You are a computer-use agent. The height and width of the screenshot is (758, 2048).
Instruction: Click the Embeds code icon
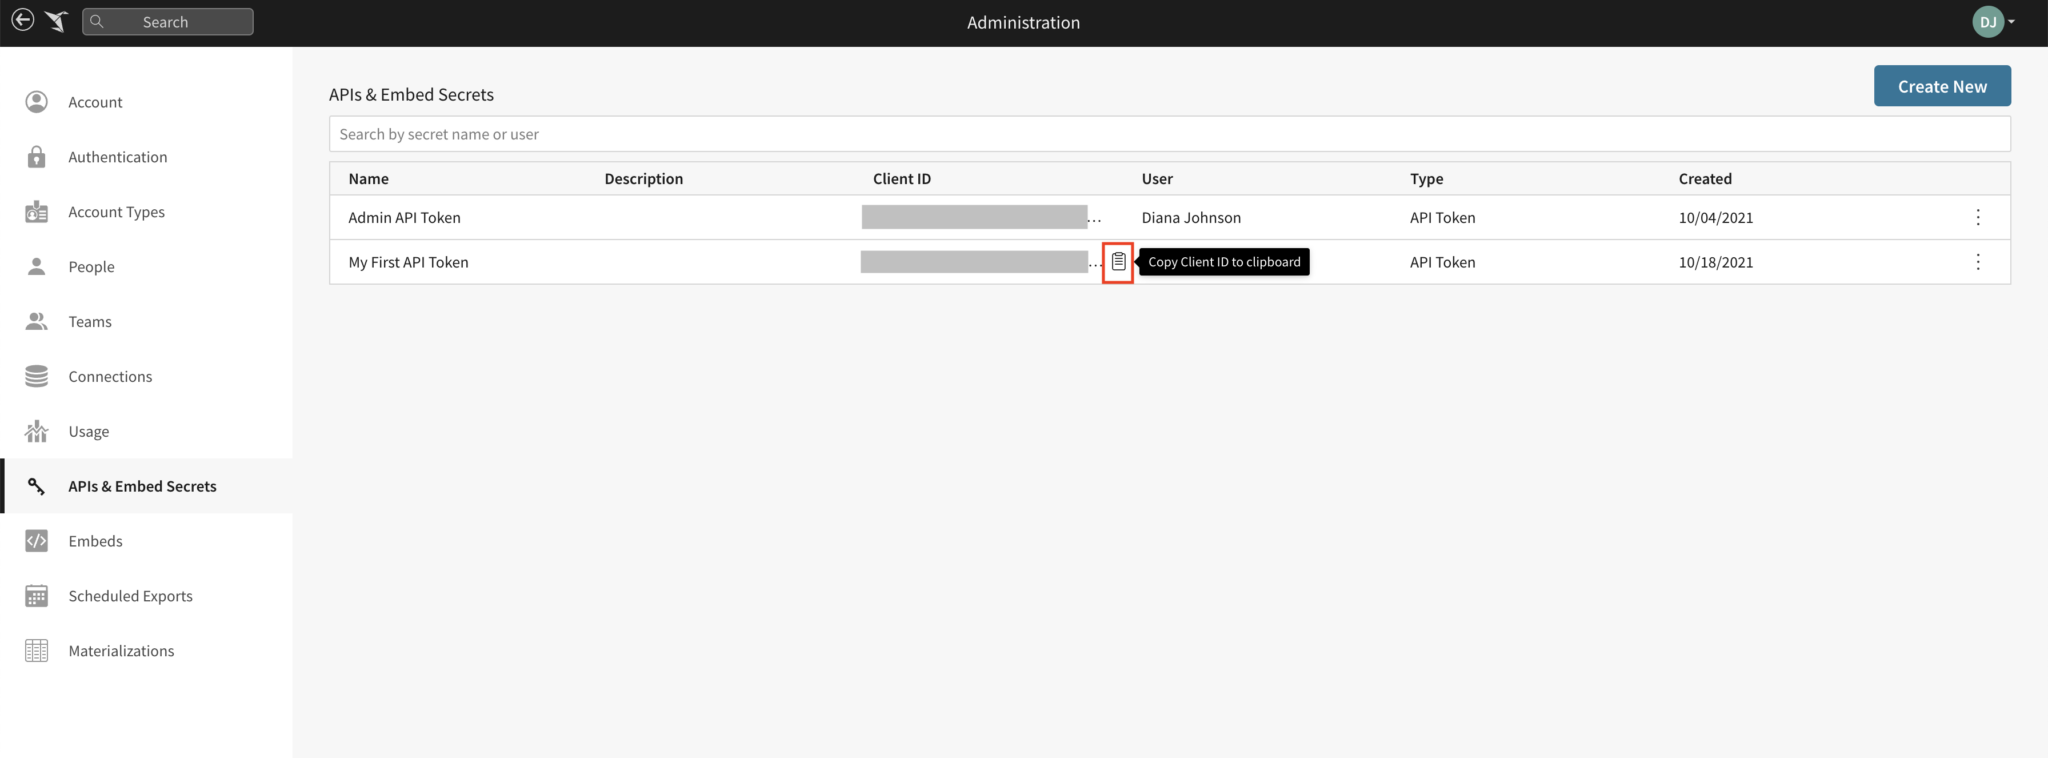point(37,541)
